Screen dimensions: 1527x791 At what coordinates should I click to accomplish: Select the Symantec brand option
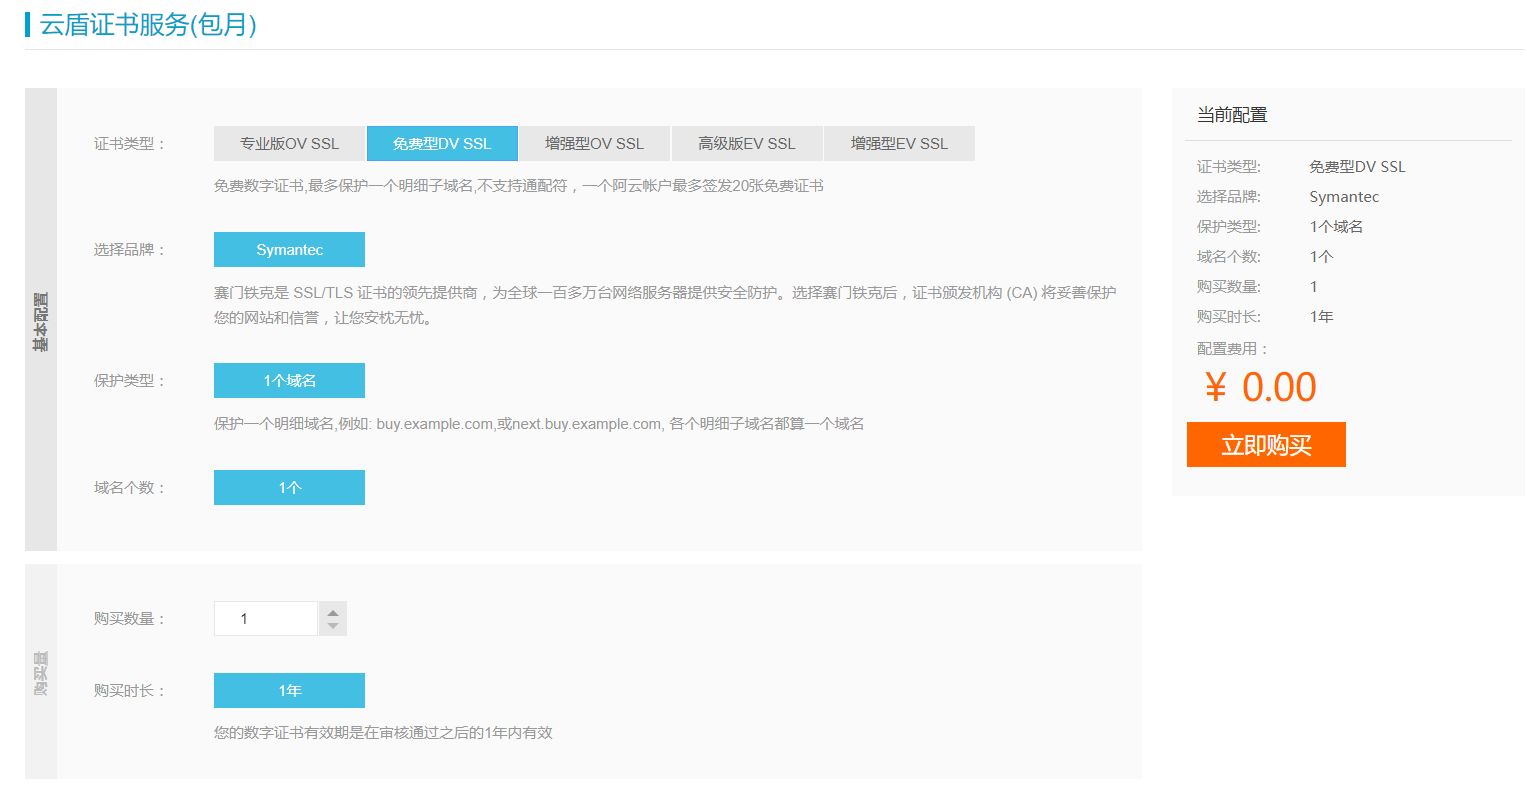click(289, 250)
